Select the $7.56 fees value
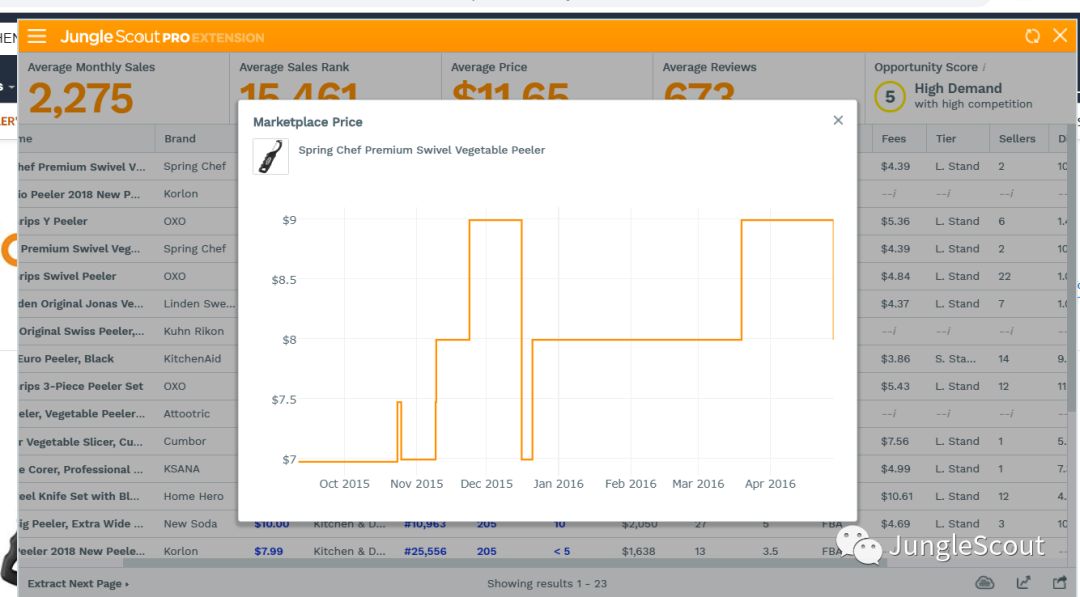This screenshot has width=1080, height=597. [x=895, y=441]
